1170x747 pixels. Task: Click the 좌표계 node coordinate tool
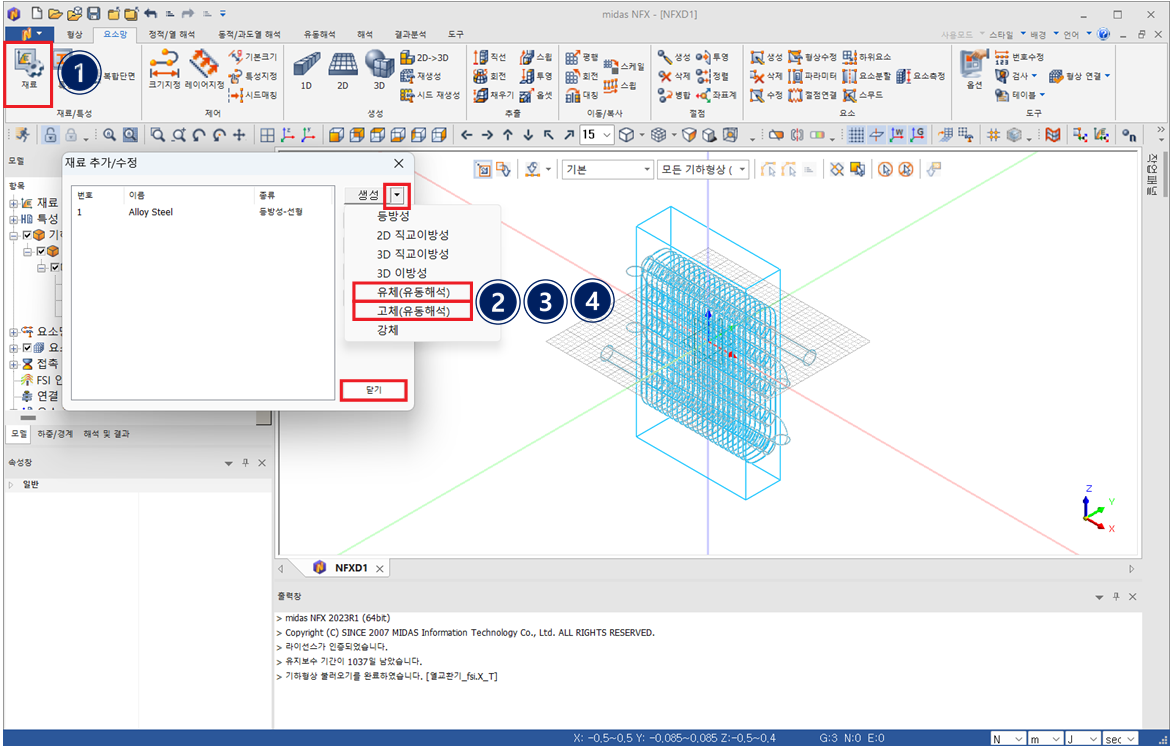click(716, 96)
